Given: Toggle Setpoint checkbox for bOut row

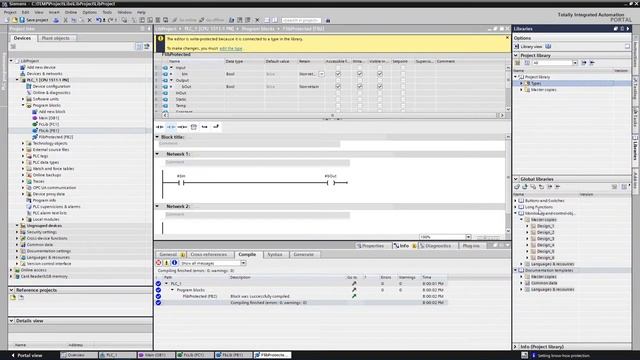Looking at the screenshot, I should 403,87.
